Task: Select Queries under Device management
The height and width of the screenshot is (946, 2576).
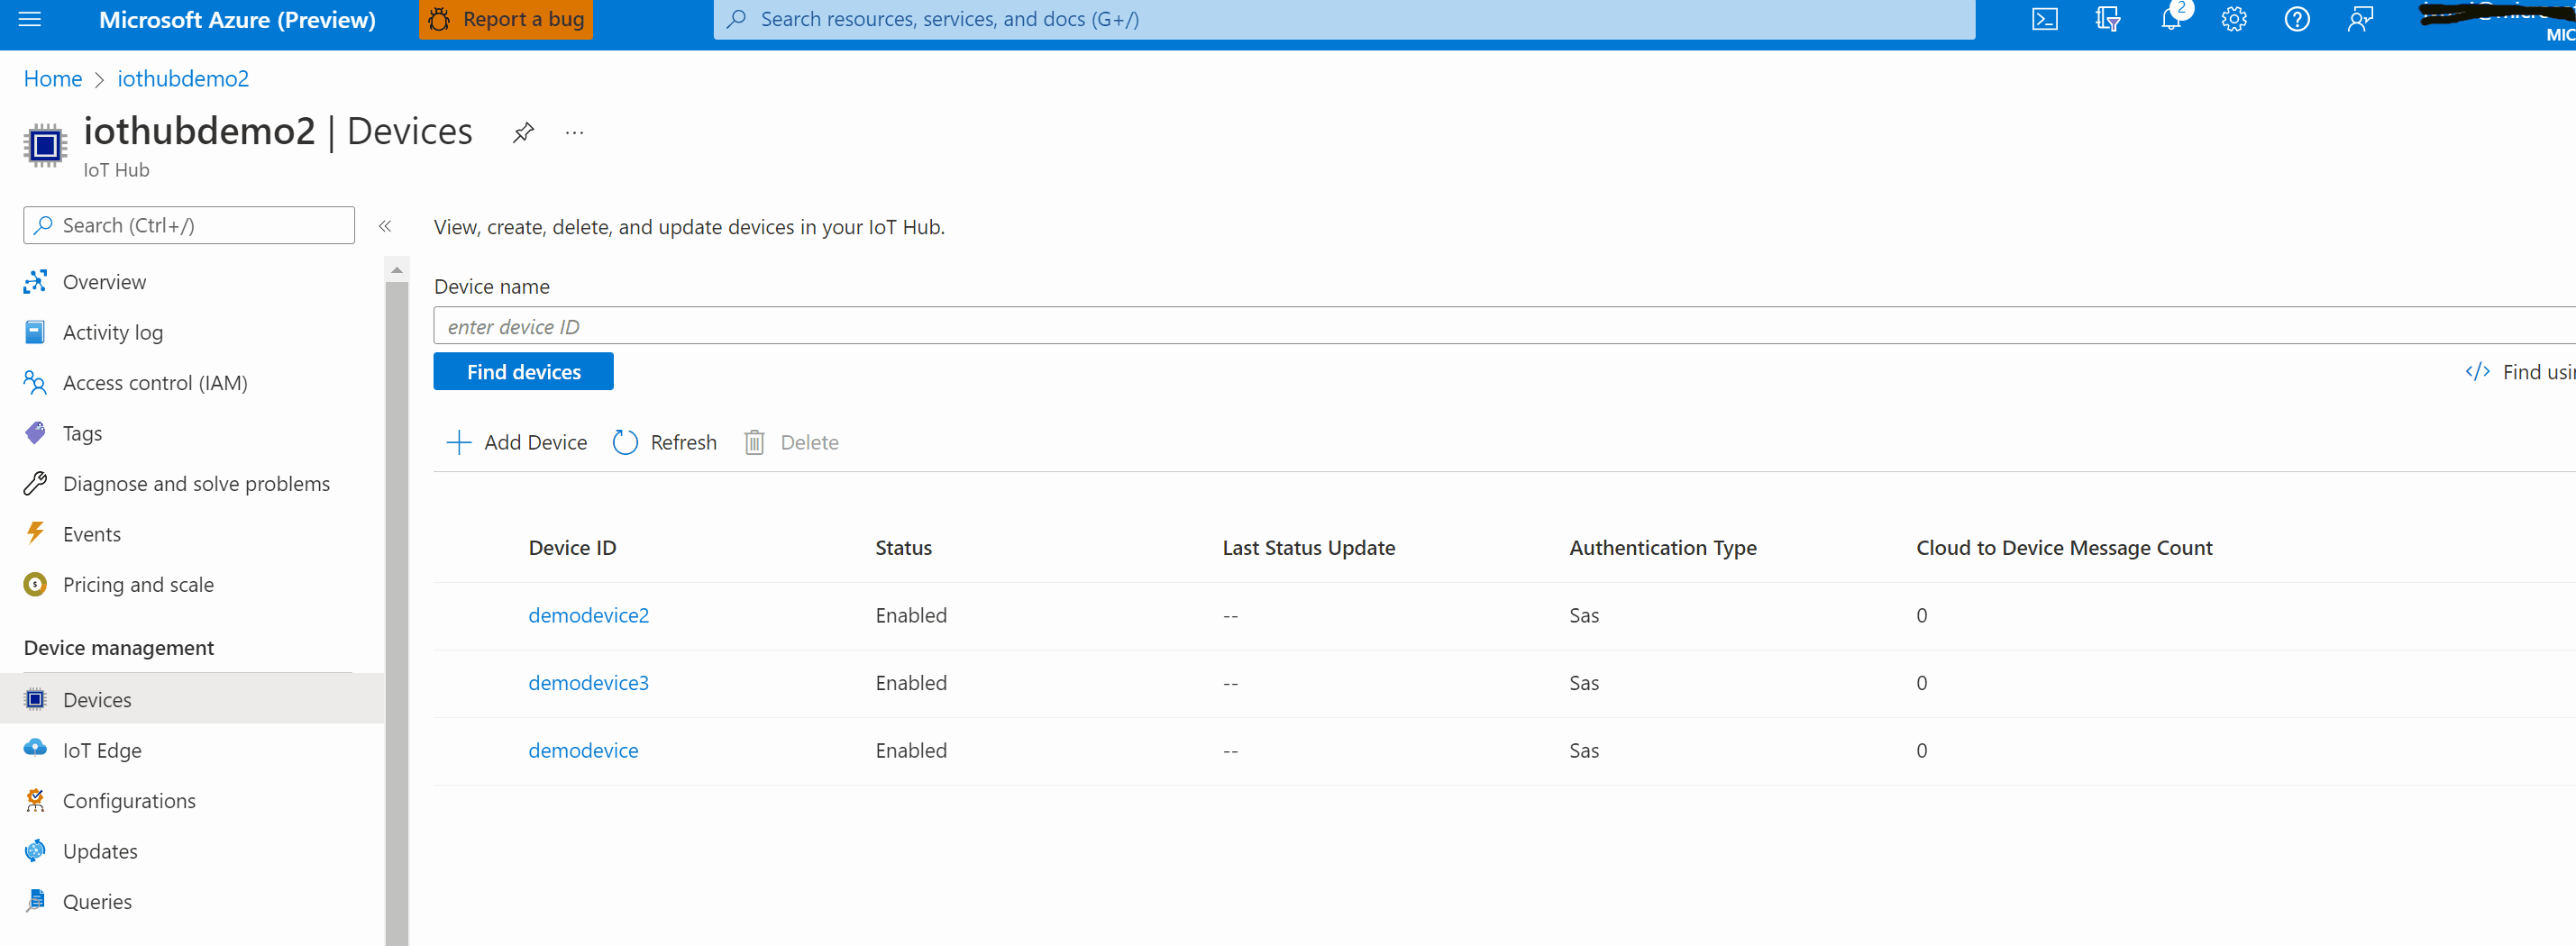Action: 97,900
